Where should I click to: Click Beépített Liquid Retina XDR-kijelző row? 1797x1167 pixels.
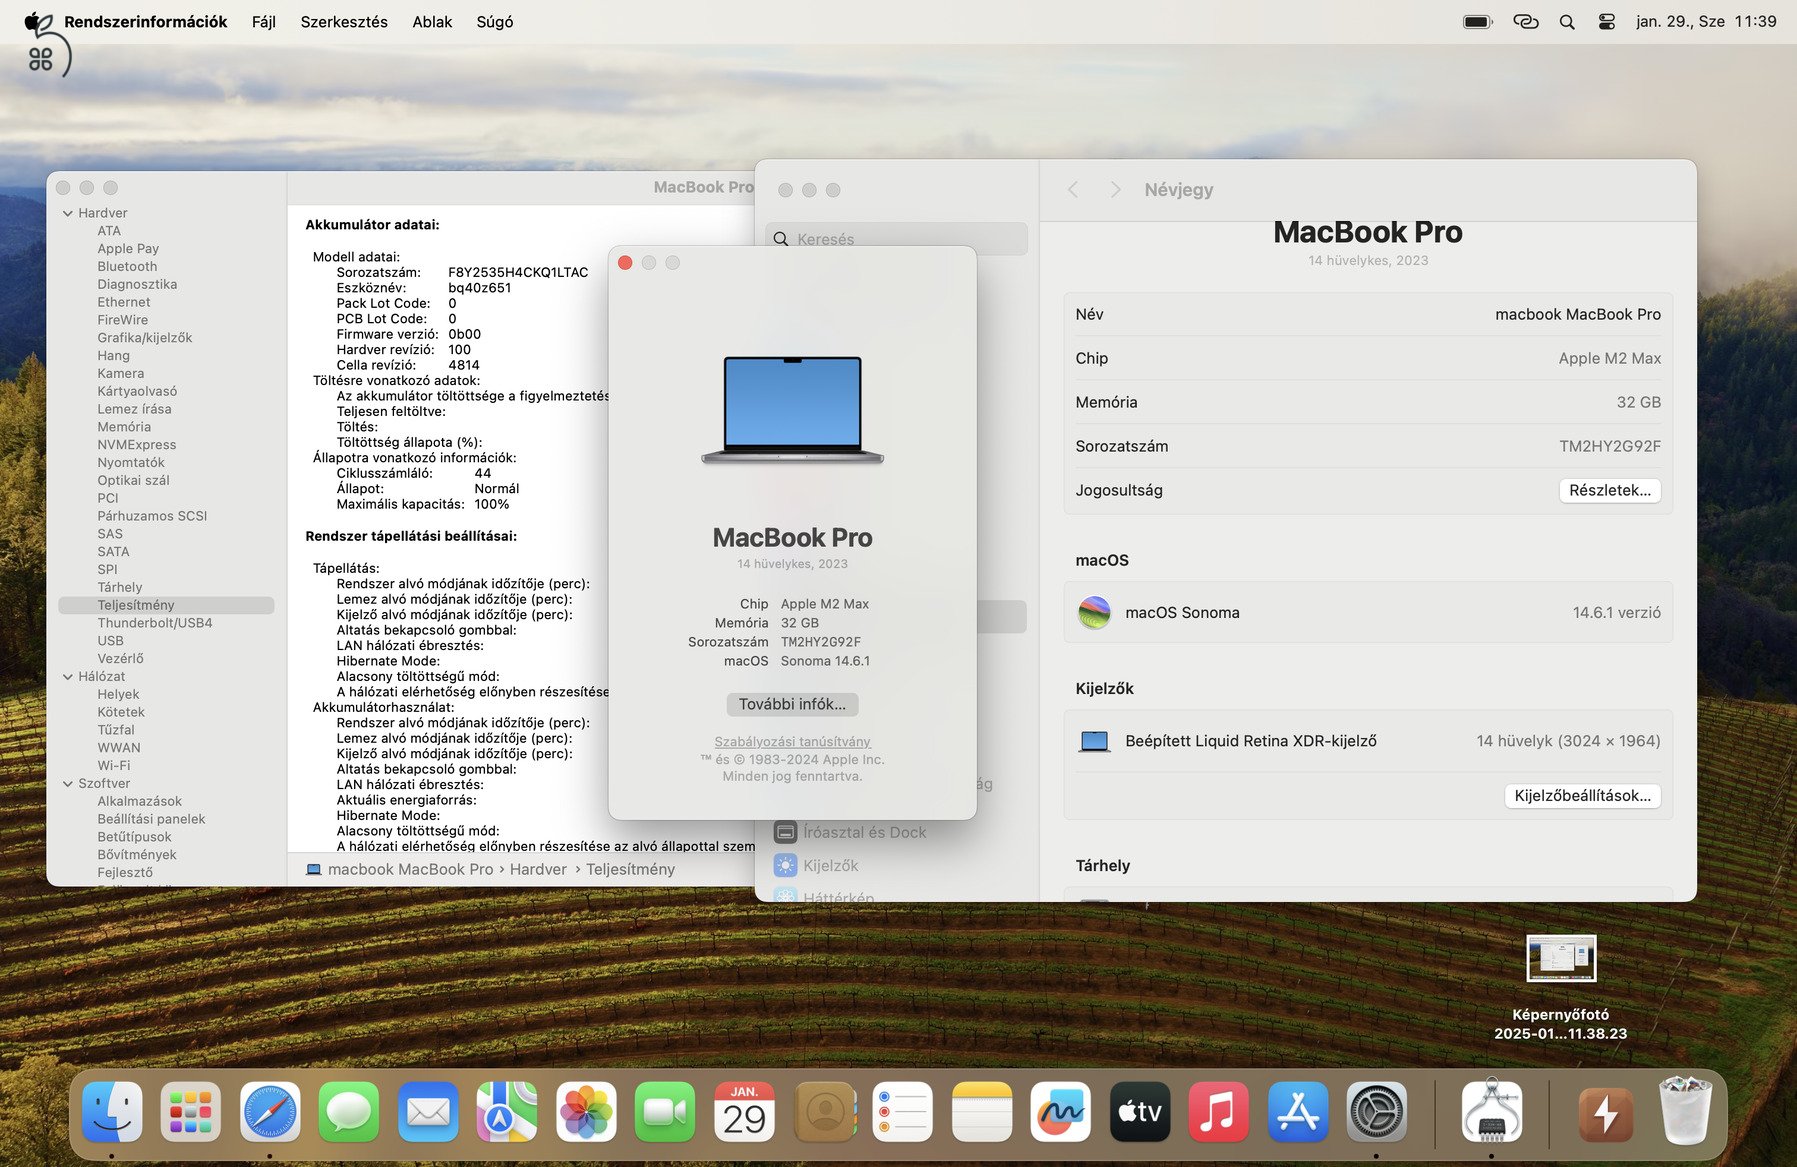click(1368, 741)
